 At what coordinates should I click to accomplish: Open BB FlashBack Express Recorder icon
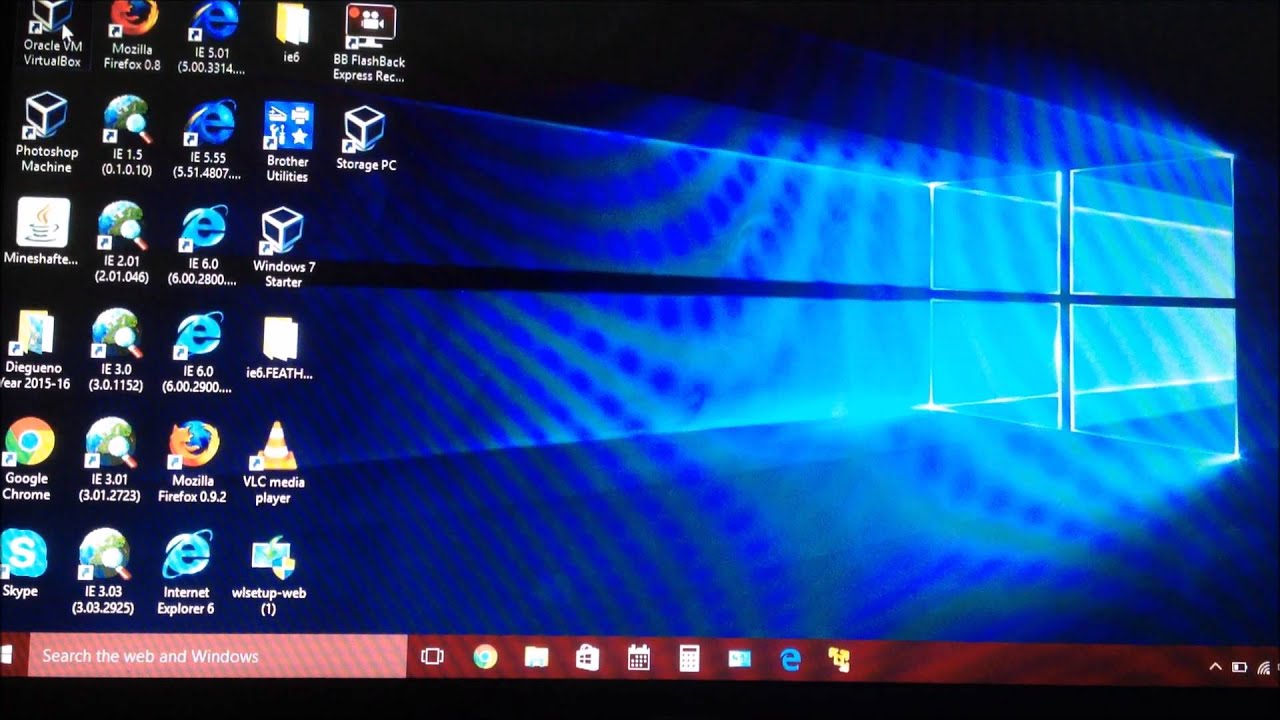point(369,43)
